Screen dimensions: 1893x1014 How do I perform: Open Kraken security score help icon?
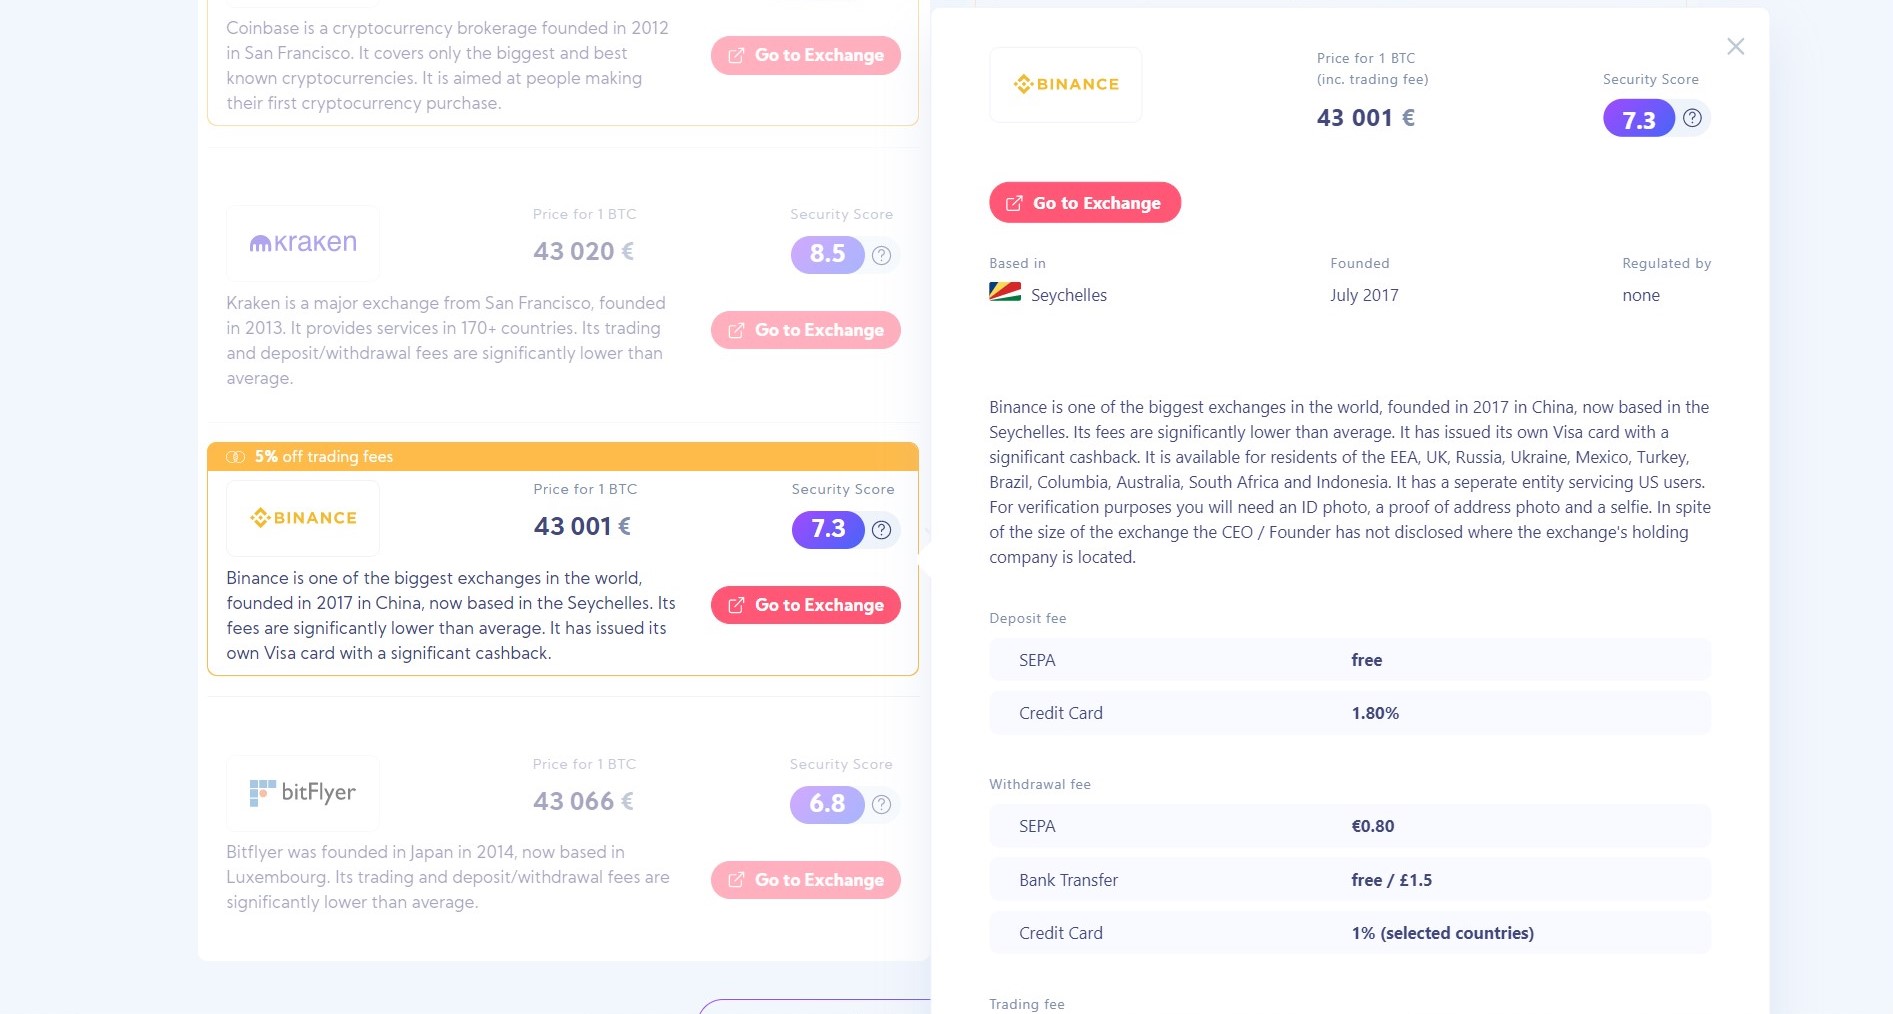[x=881, y=255]
